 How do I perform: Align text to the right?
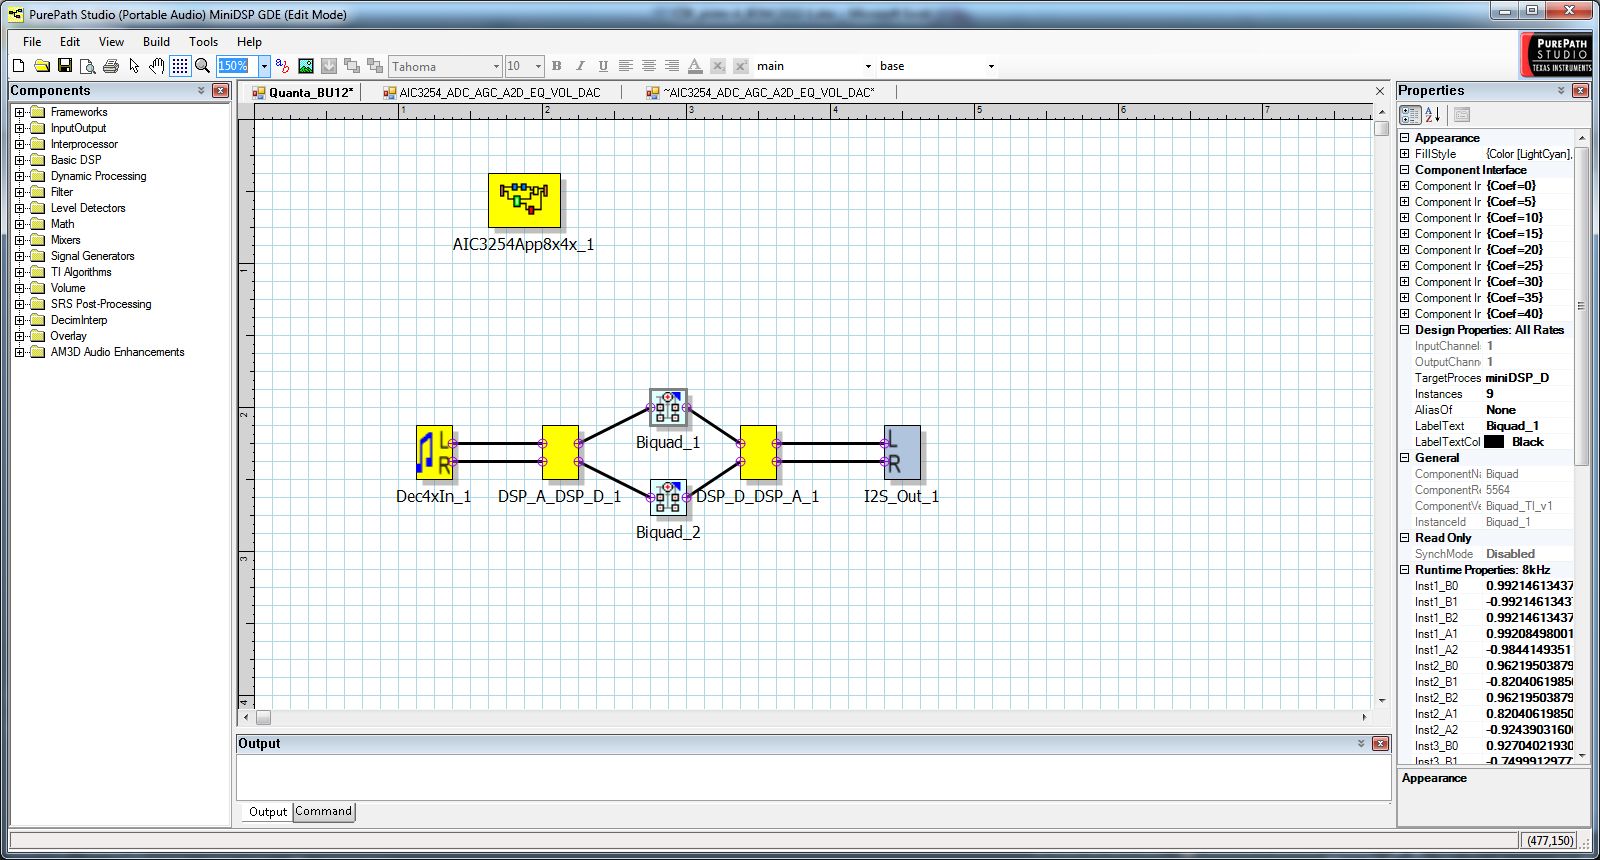click(672, 66)
